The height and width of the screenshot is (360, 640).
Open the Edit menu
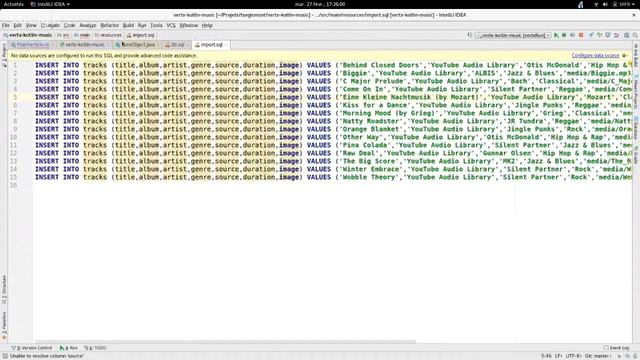pos(18,25)
